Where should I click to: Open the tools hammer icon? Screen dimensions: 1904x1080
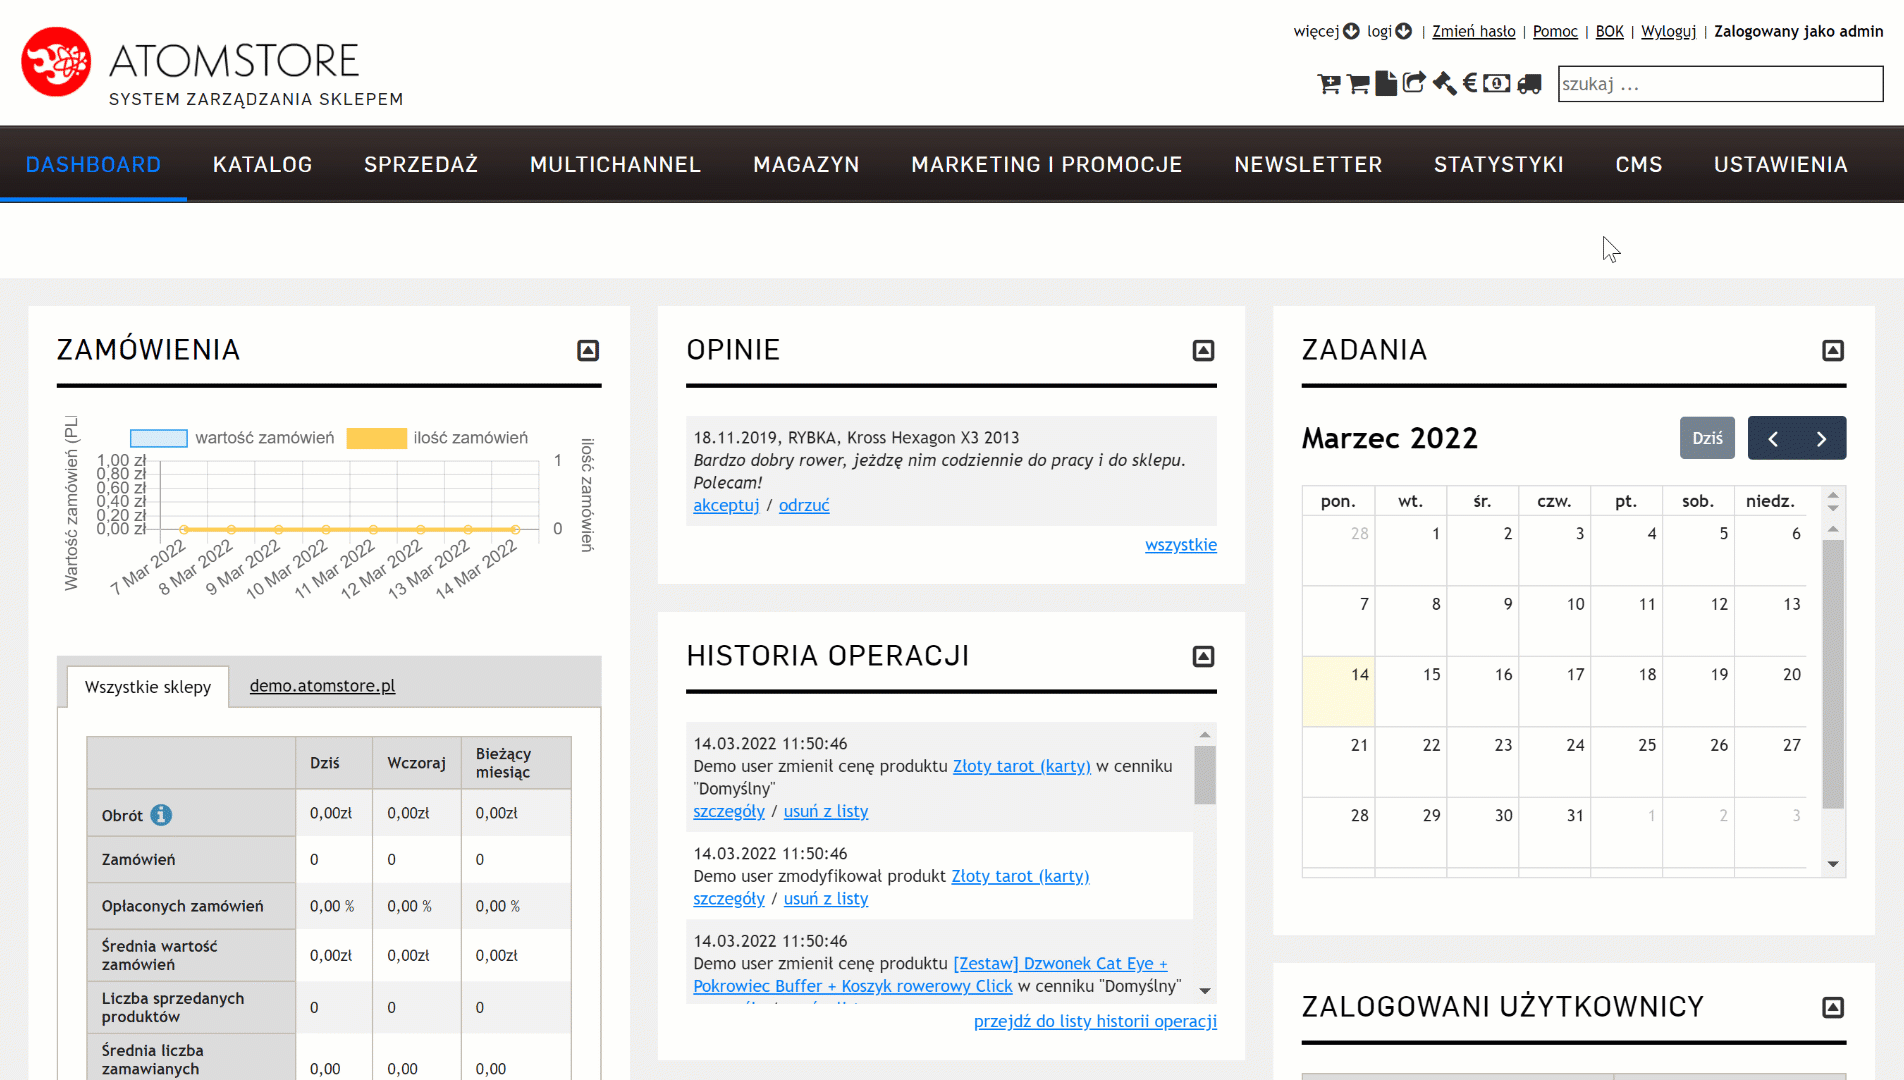click(x=1443, y=84)
